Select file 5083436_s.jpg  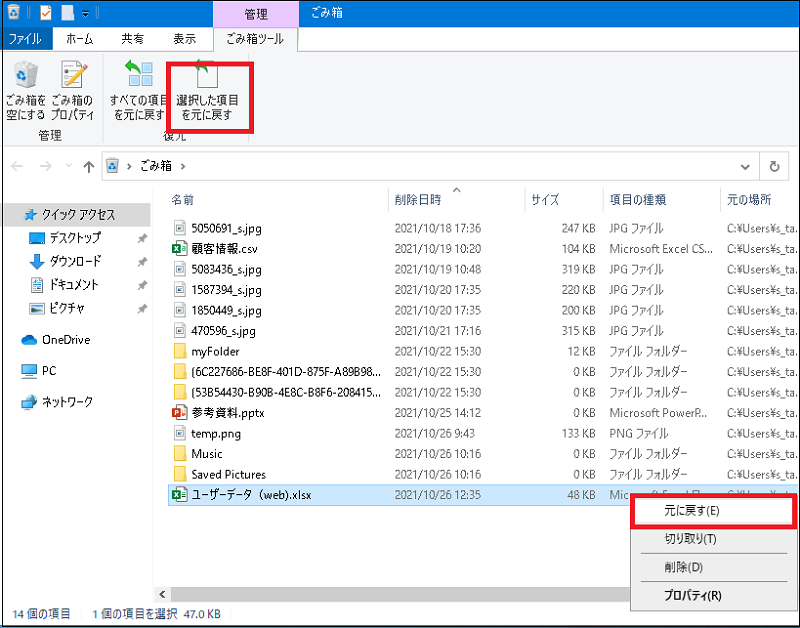(227, 269)
